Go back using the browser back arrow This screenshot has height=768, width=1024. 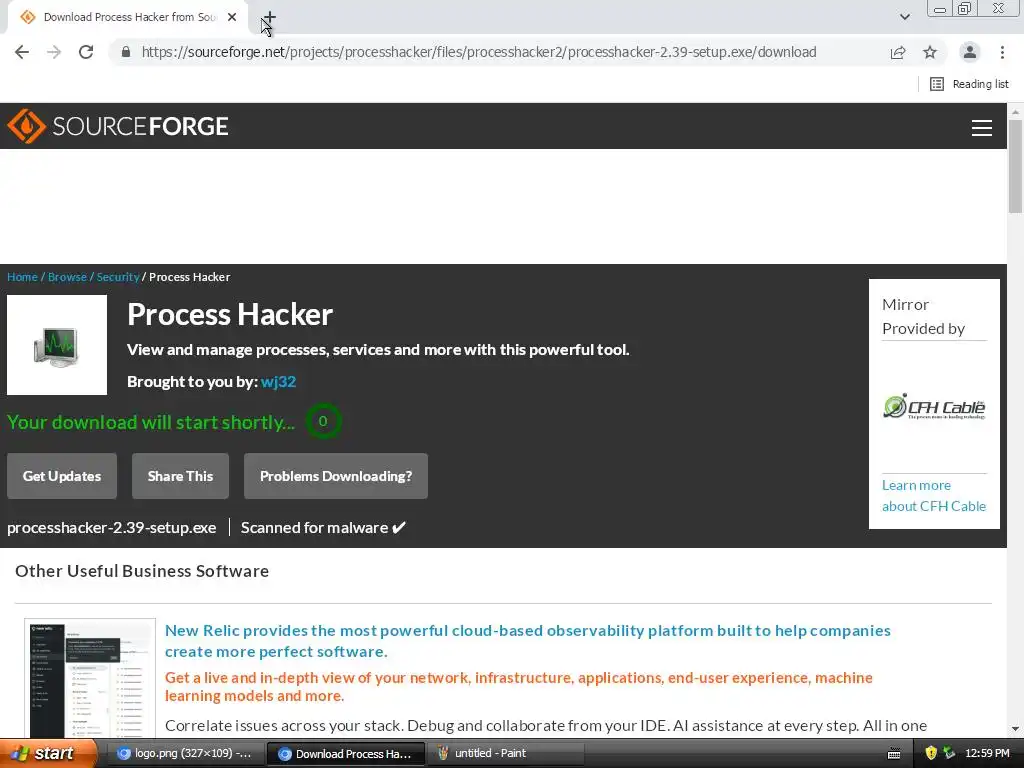22,52
